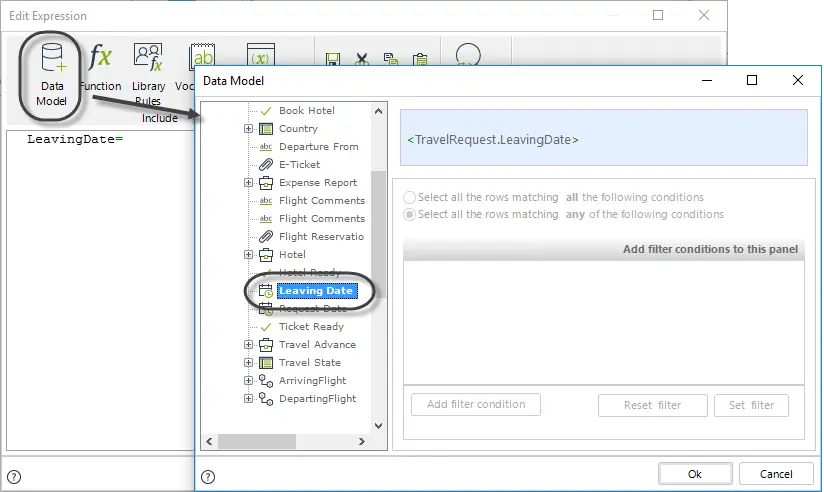Click into the LeavingDate= expression editor
Screen dimensions: 824x492
pyautogui.click(x=100, y=292)
